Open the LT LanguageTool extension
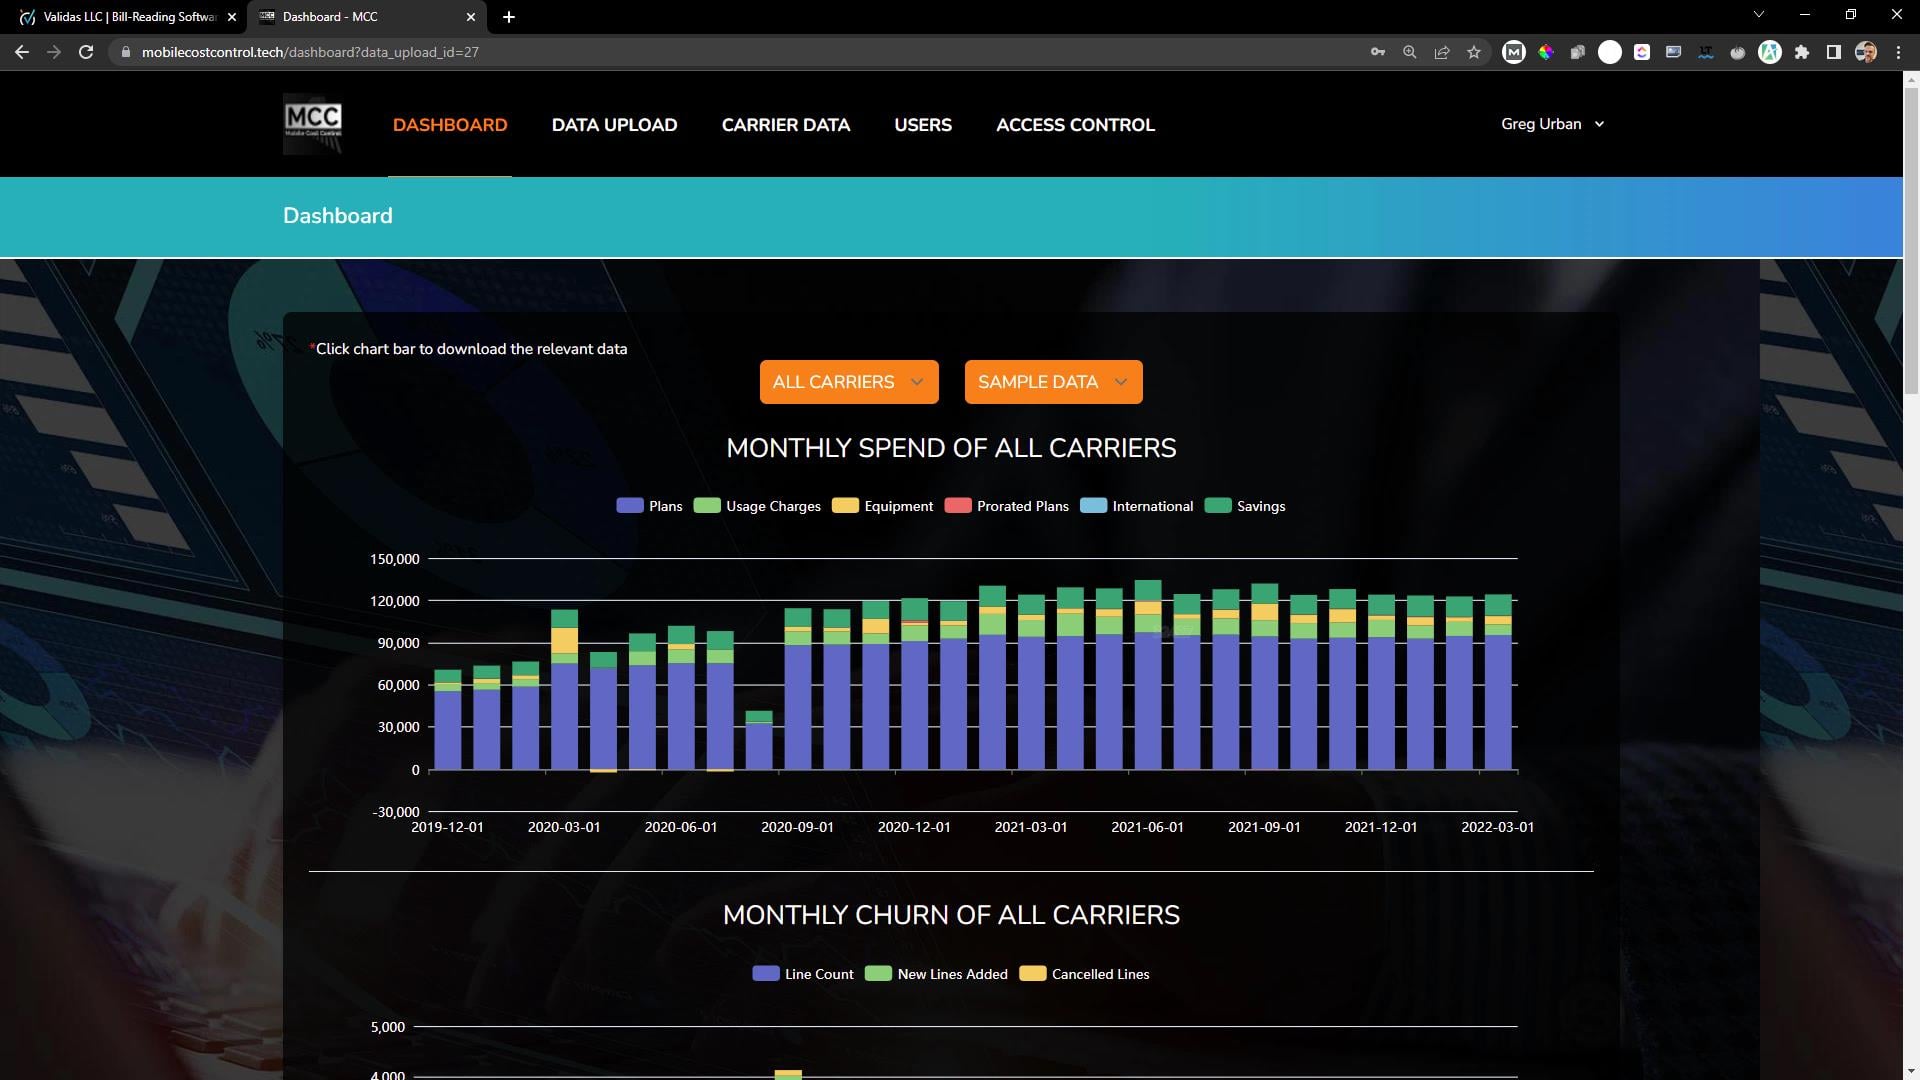1920x1080 pixels. (1706, 52)
